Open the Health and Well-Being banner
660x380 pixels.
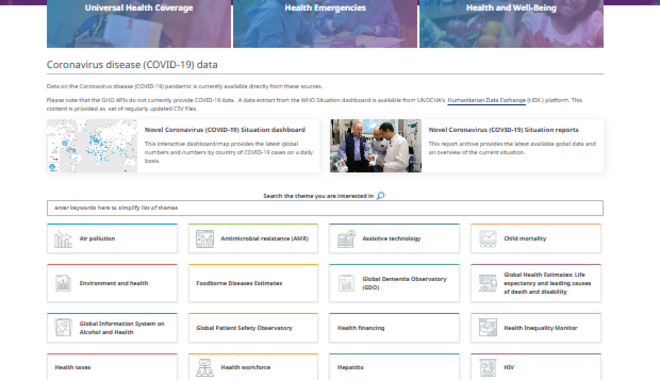(511, 24)
